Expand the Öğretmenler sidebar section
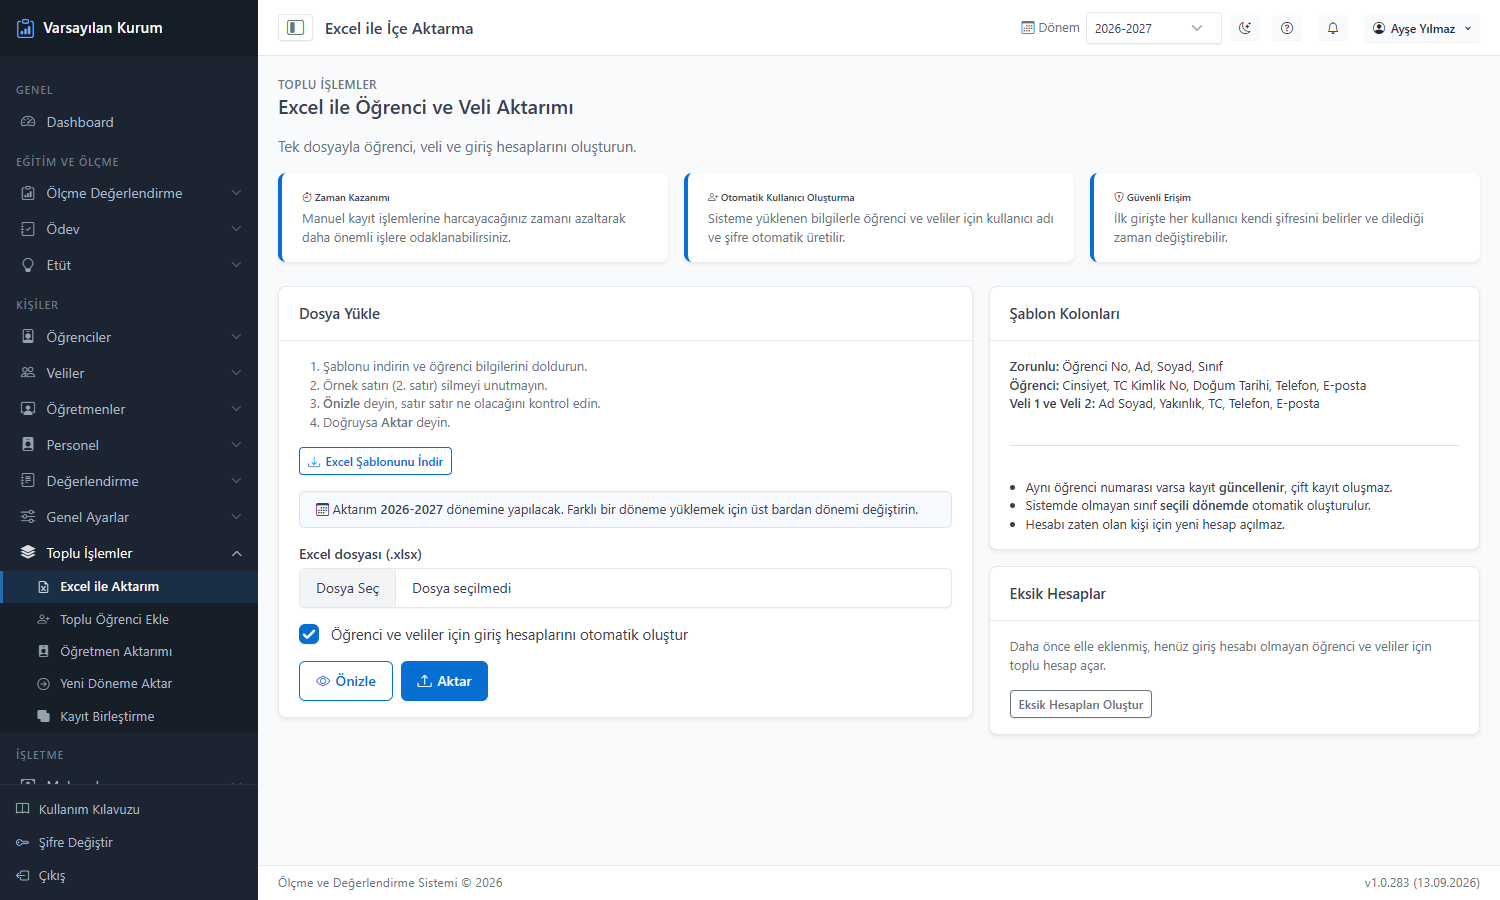The width and height of the screenshot is (1500, 900). point(129,409)
